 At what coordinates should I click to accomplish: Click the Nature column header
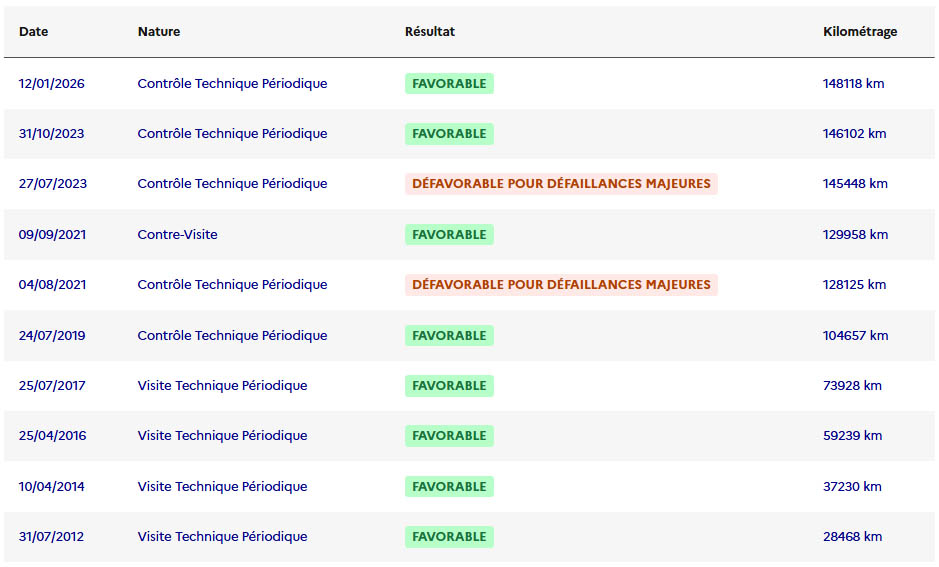tap(159, 31)
